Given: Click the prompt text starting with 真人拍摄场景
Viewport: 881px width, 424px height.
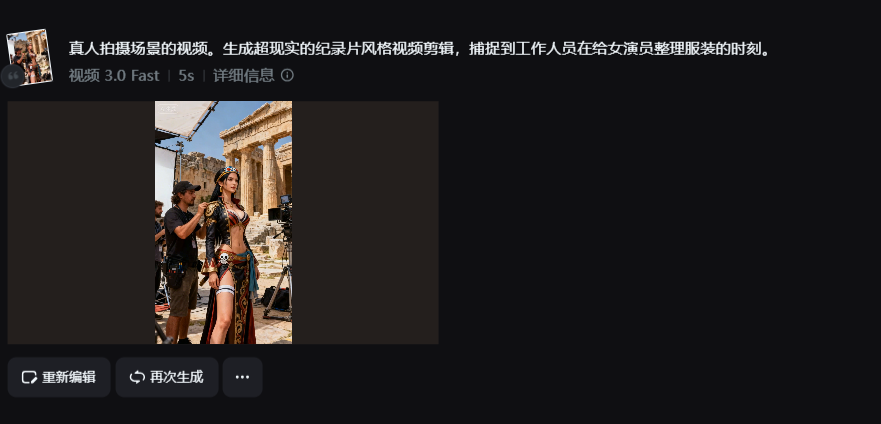Looking at the screenshot, I should [x=420, y=49].
